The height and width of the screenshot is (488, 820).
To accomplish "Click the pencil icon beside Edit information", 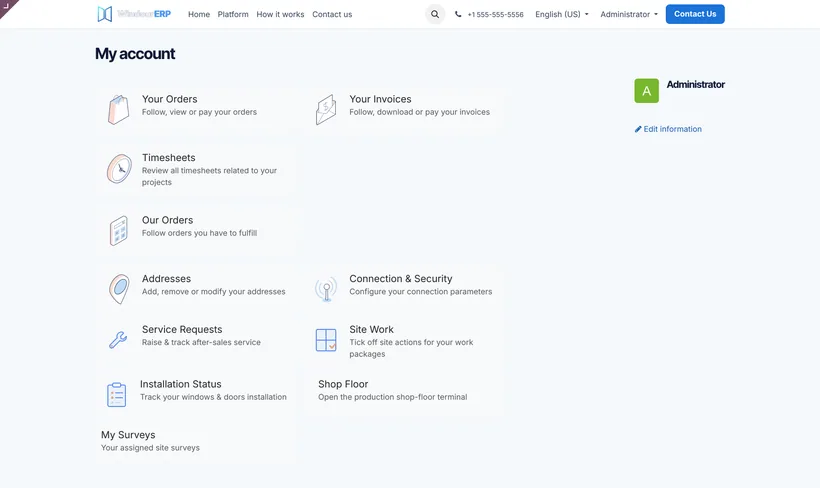I will (638, 129).
